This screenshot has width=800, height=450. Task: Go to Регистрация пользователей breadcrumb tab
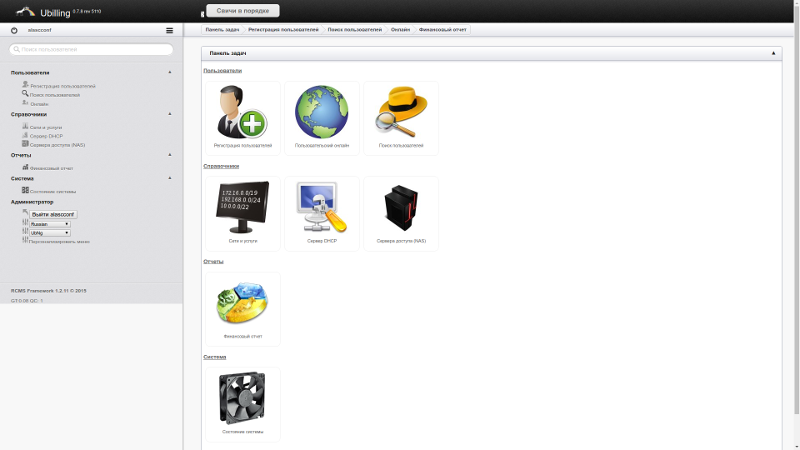[x=283, y=30]
